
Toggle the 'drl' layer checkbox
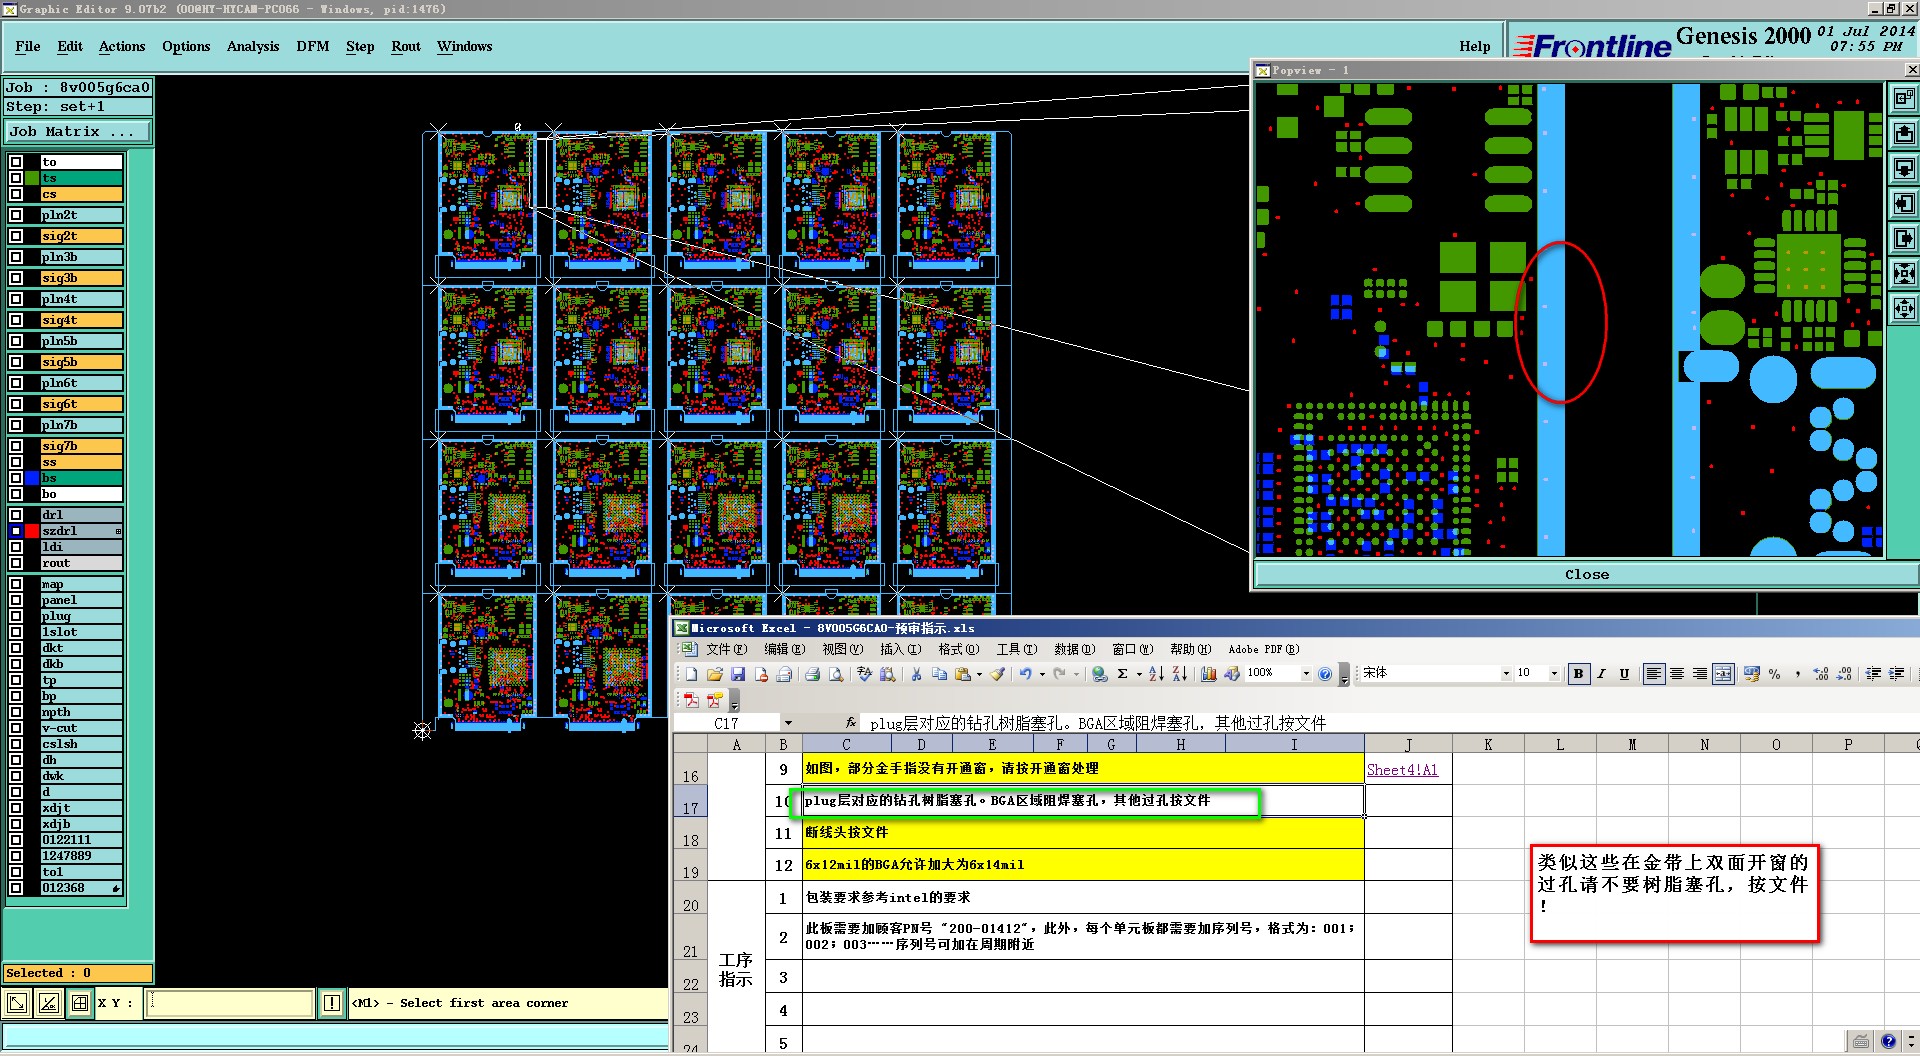pos(16,515)
